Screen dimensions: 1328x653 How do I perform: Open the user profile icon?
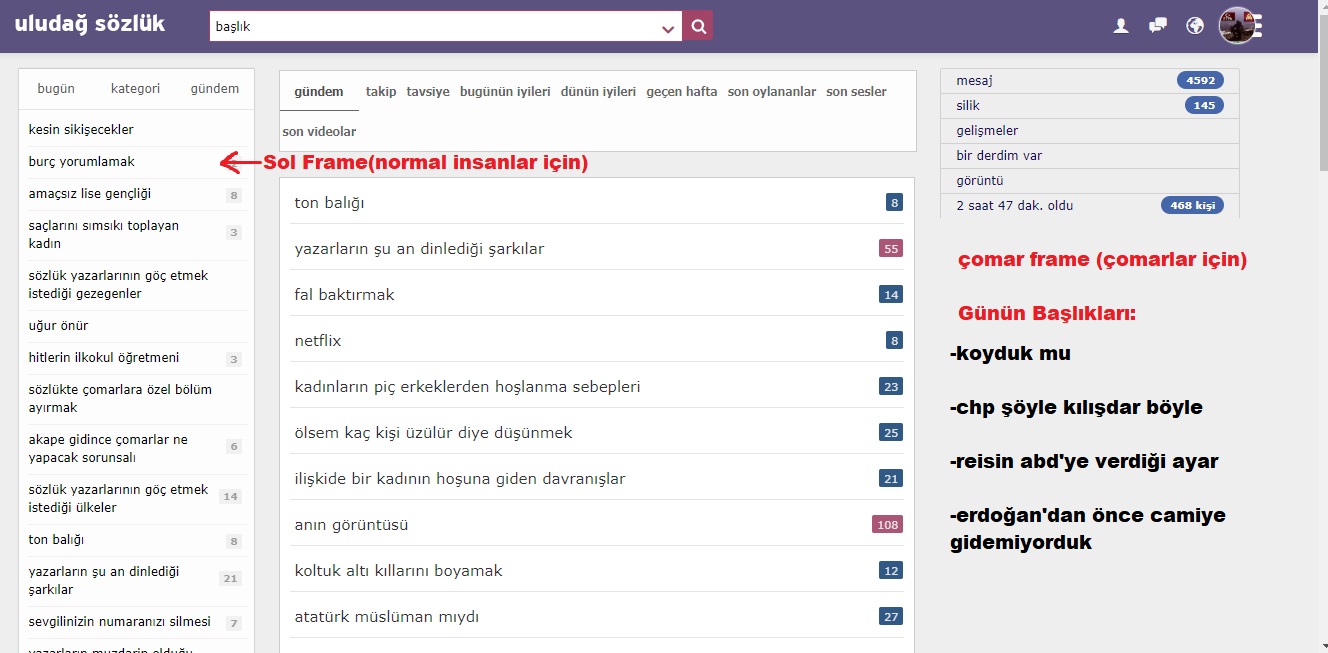click(1121, 26)
